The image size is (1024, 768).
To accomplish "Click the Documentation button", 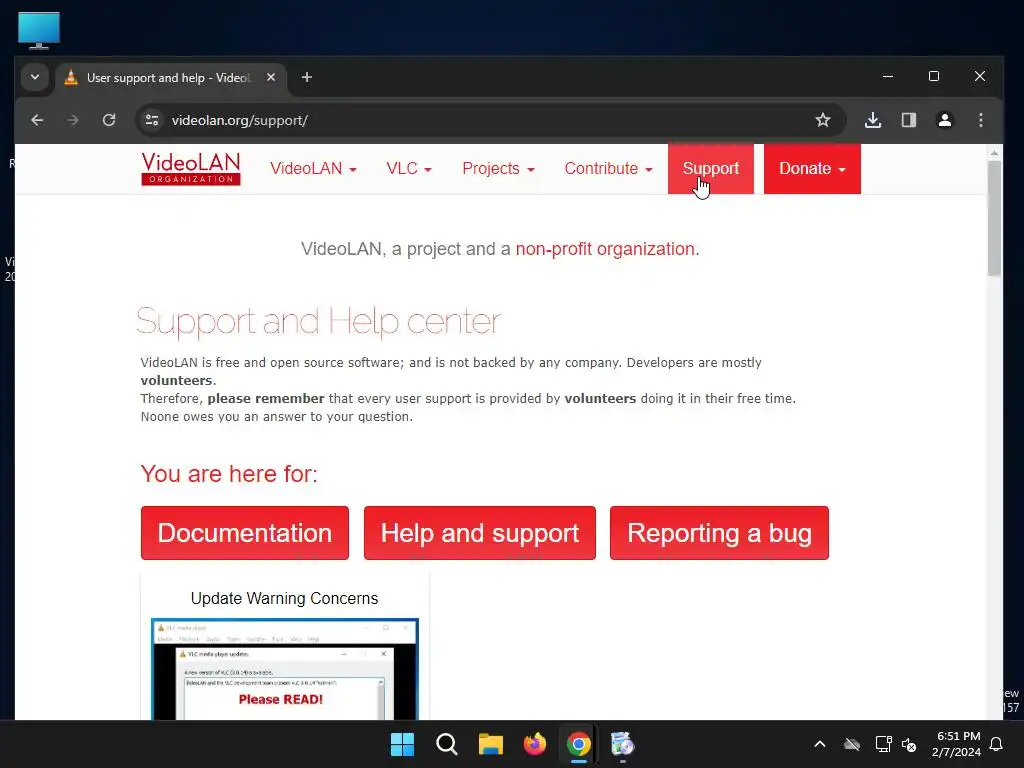I will click(x=245, y=533).
